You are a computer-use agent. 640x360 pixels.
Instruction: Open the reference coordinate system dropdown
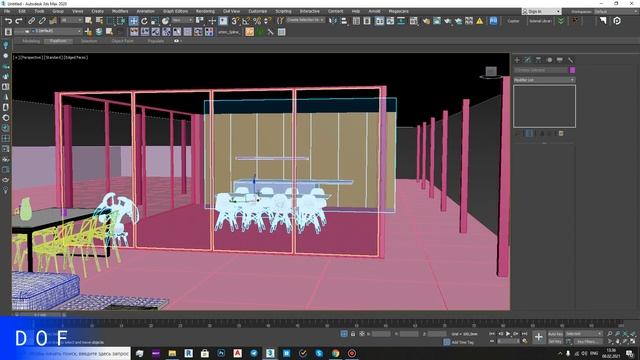click(182, 20)
